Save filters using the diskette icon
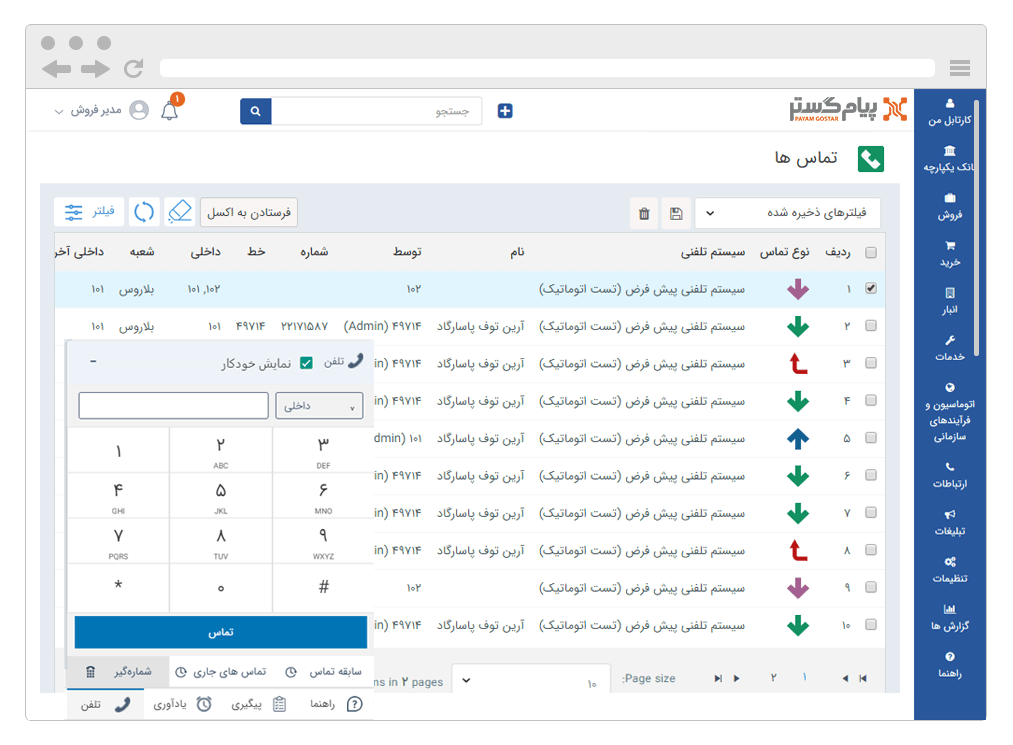 [676, 212]
